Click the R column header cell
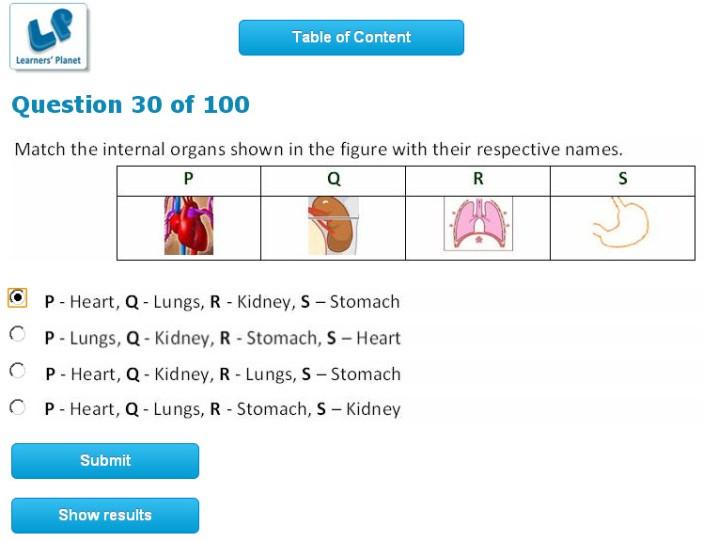This screenshot has height=541, width=703. 477,180
